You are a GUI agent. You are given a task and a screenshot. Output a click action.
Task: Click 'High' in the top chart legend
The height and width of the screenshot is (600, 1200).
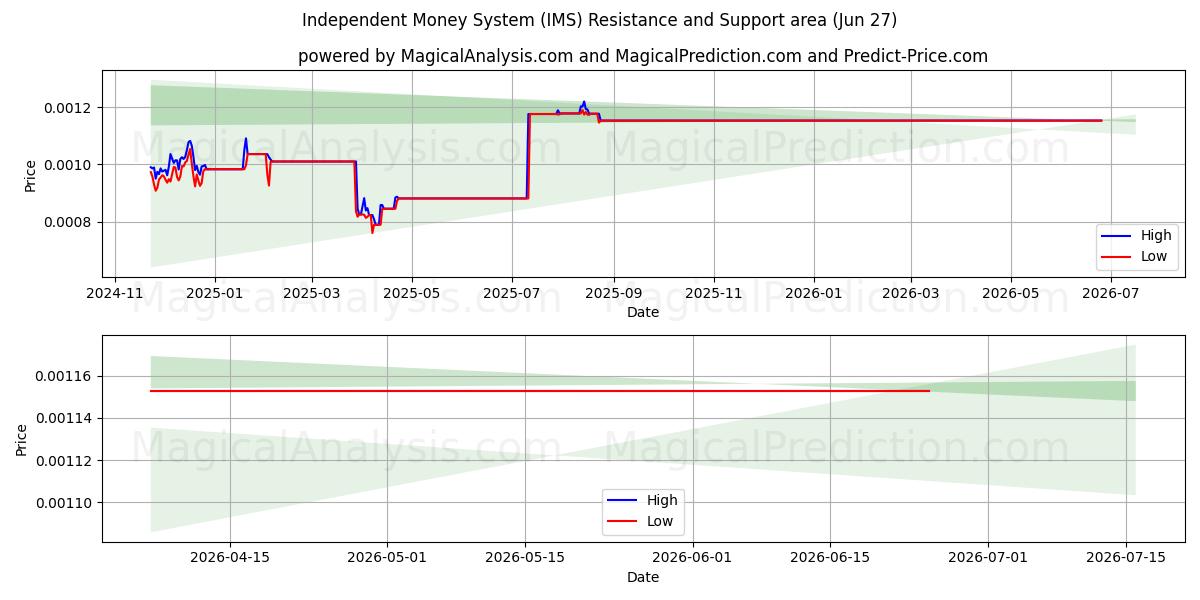[x=1156, y=236]
